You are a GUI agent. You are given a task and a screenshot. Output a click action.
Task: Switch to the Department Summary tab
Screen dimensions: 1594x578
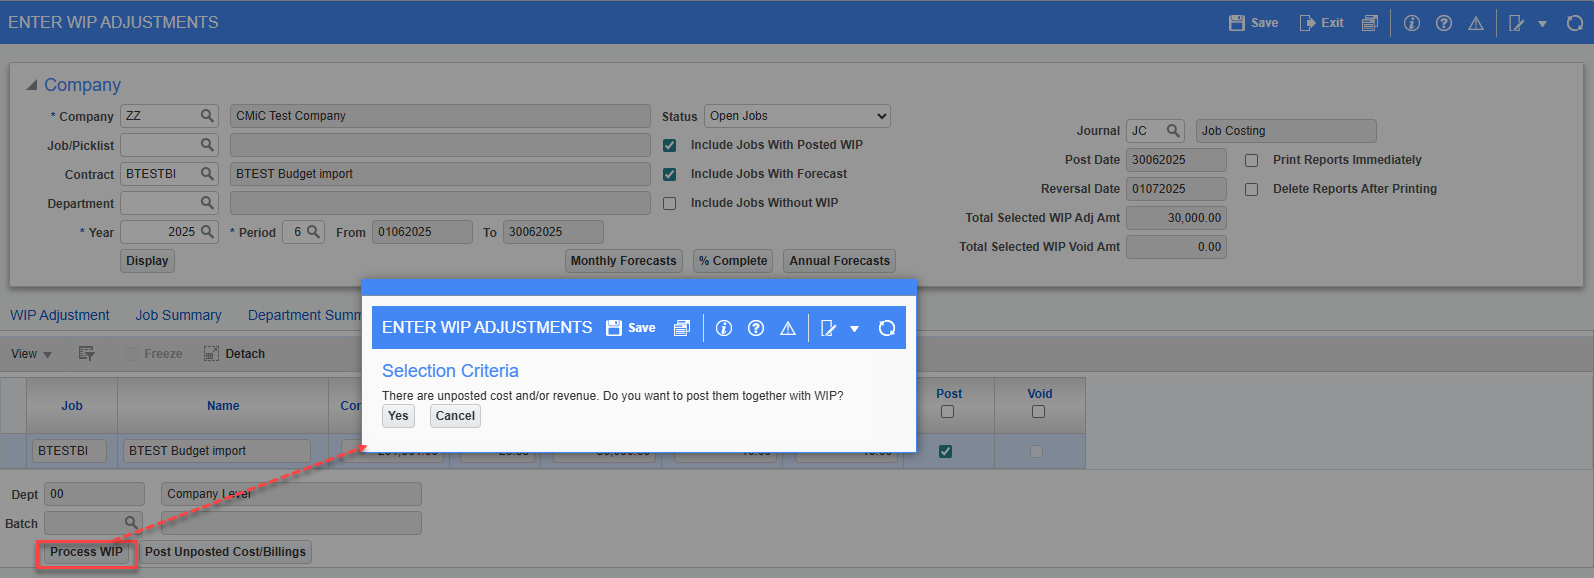[x=304, y=315]
